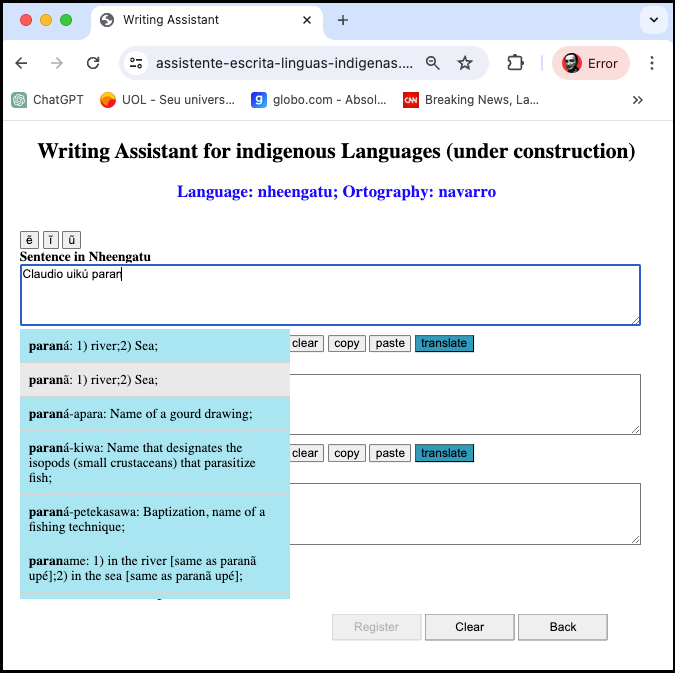Choose the paraná-petekasawa suggestion
Screen dimensions: 675x673
pos(155,519)
